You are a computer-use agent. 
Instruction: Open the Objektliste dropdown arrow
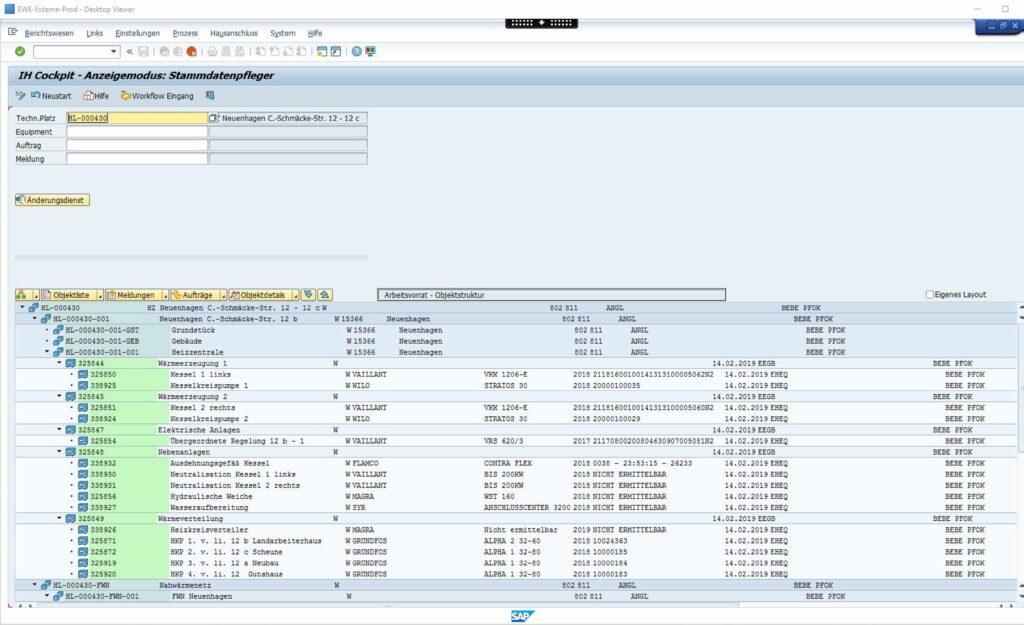(x=99, y=295)
